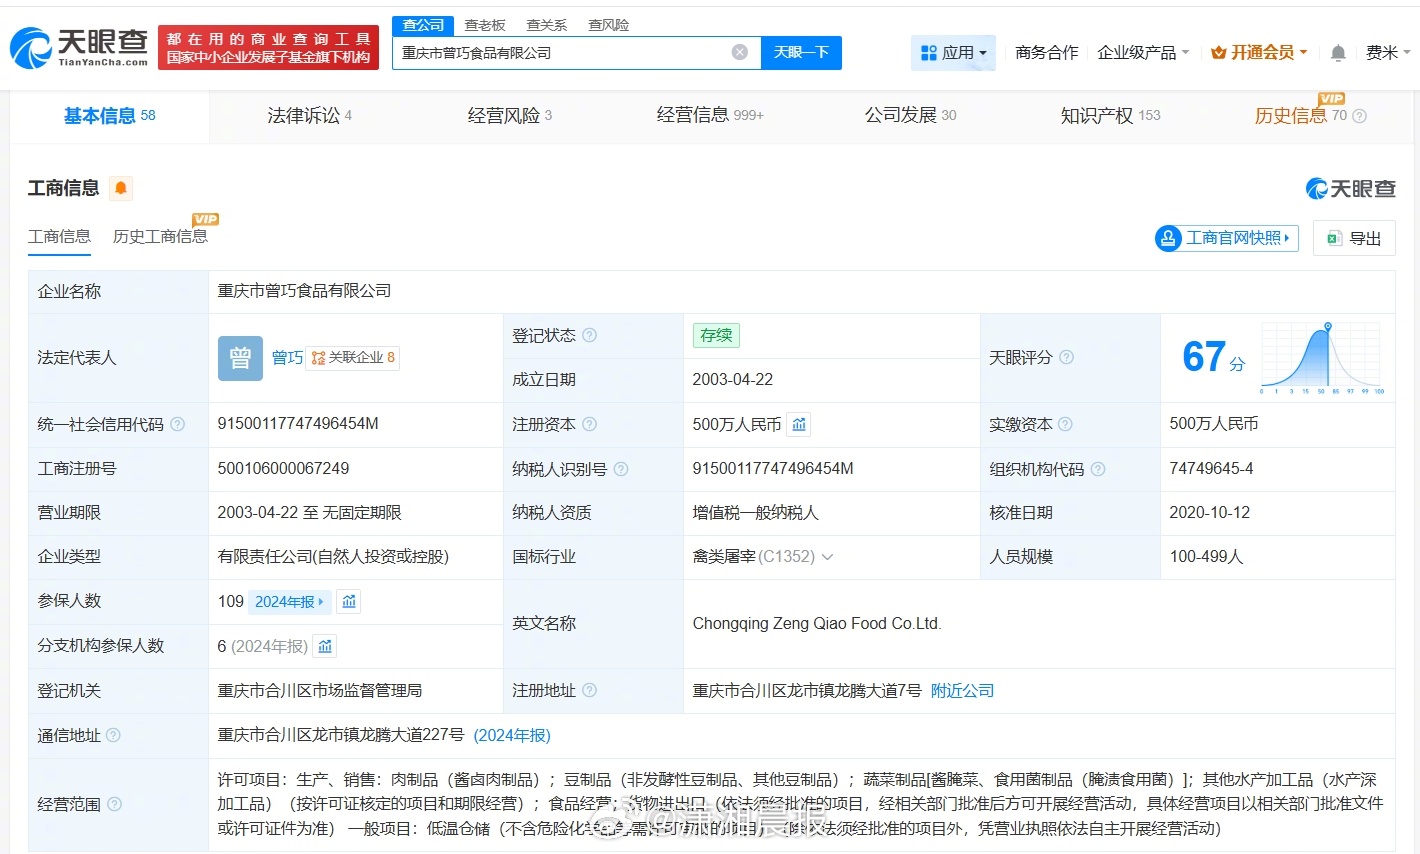Open the 开通会员 dropdown
Image resolution: width=1420 pixels, height=854 pixels.
pyautogui.click(x=1258, y=53)
